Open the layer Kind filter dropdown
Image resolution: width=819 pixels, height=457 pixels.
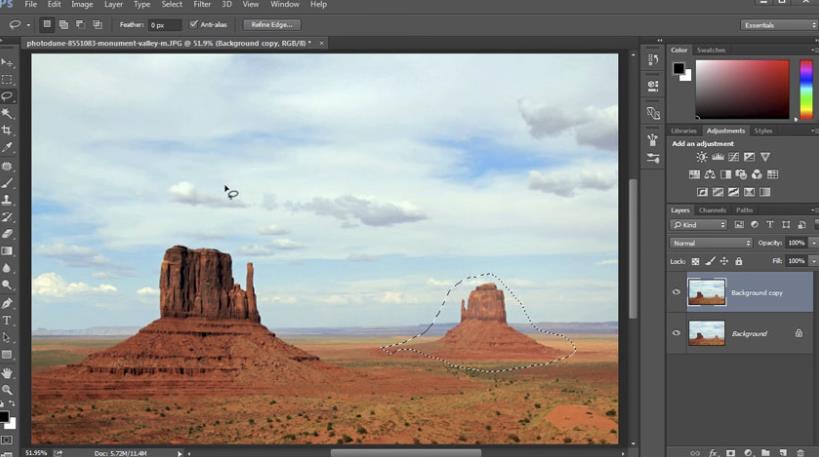tap(698, 225)
